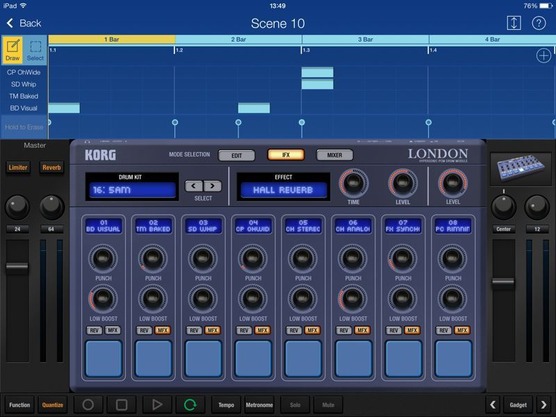The height and width of the screenshot is (417, 556).
Task: Toggle the master Reverb
Action: pos(52,167)
